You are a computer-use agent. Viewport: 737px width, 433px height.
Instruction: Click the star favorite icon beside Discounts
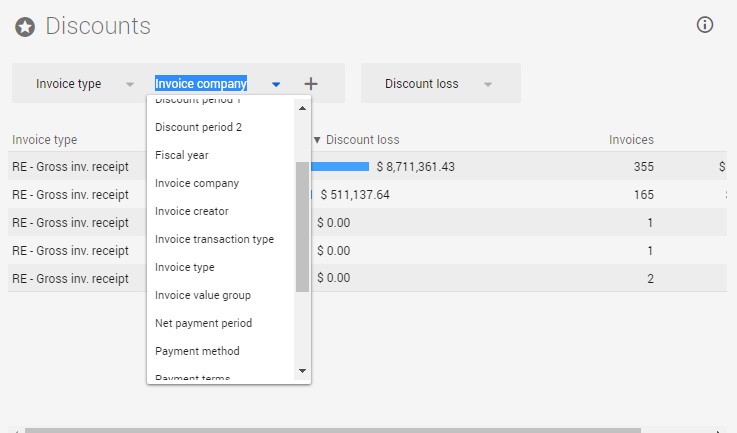[25, 27]
